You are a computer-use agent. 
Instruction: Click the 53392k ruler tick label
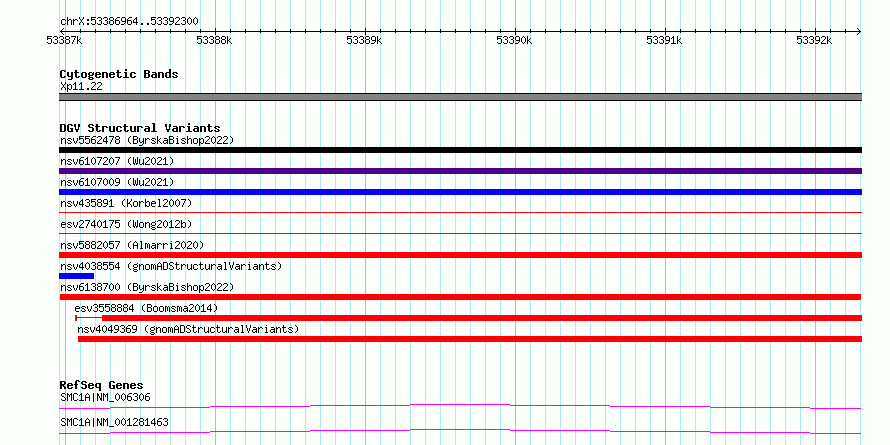tap(814, 41)
